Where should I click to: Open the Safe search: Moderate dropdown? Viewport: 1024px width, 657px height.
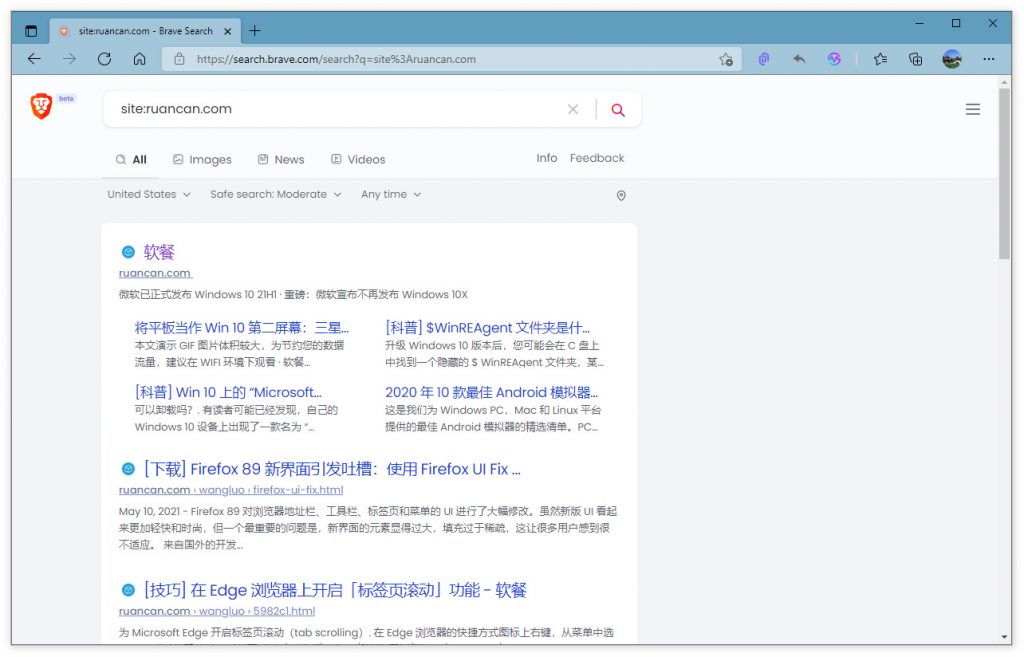[275, 194]
